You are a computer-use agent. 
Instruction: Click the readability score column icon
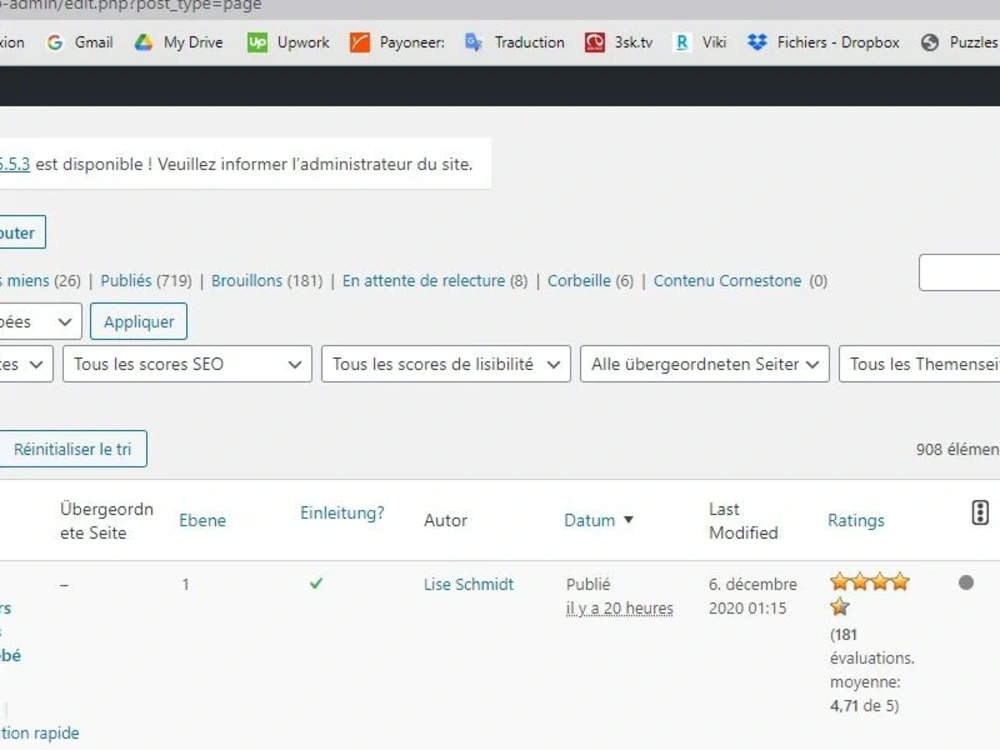click(x=980, y=513)
